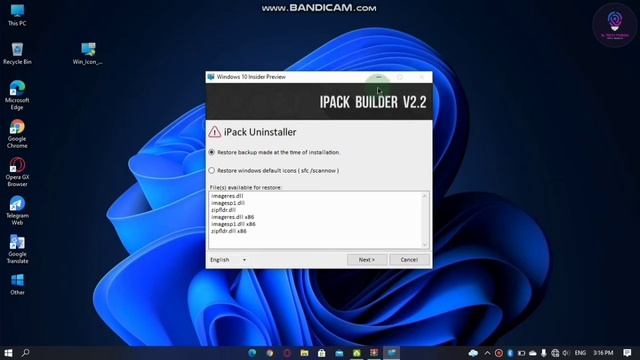This screenshot has height=360, width=640.
Task: Click the red recording tray icon
Action: pos(499,353)
